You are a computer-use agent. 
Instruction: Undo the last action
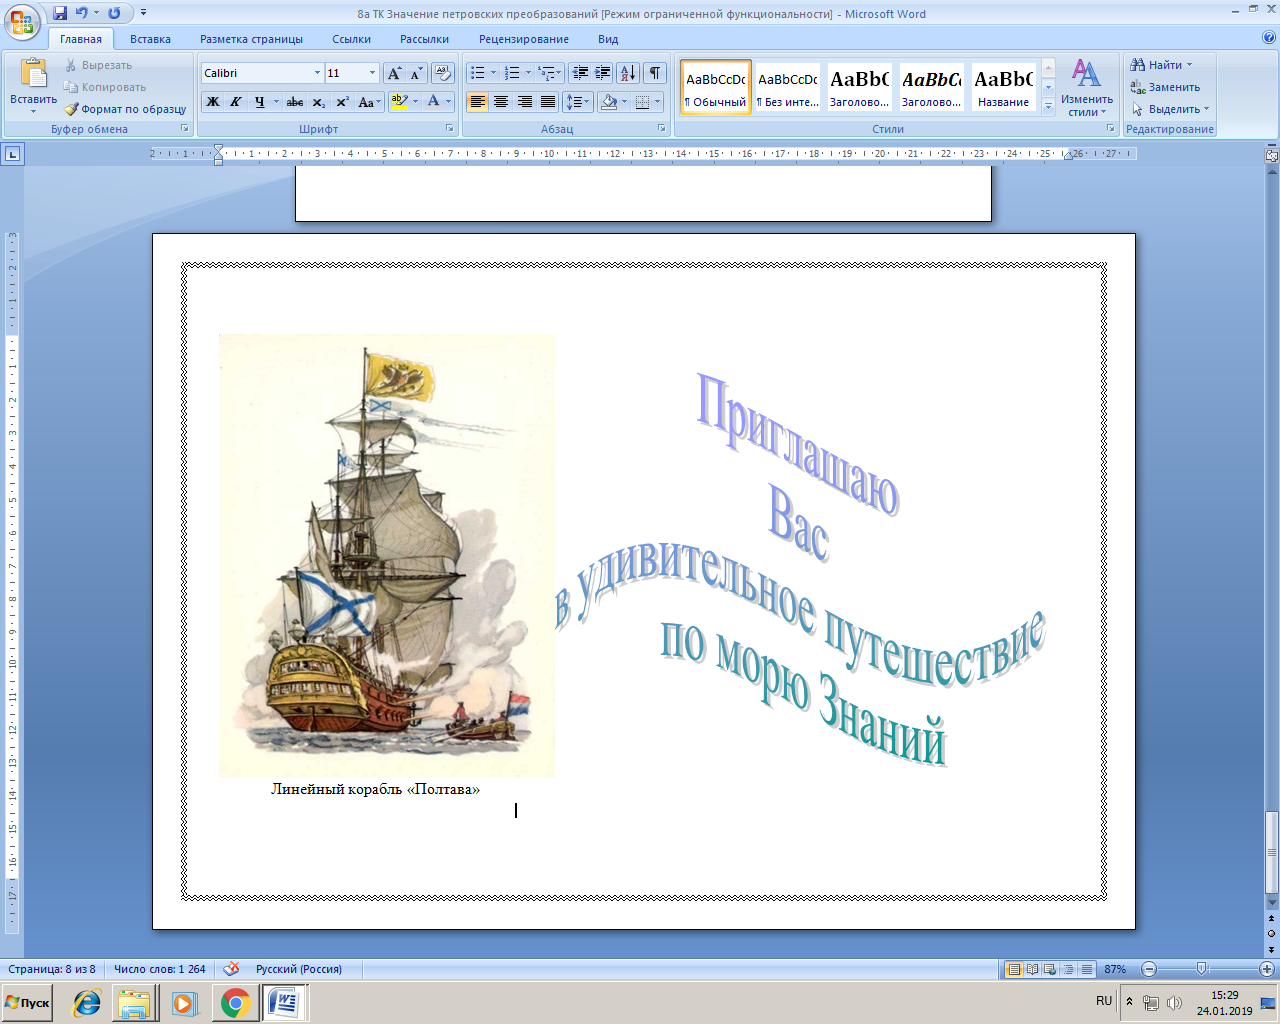click(82, 13)
